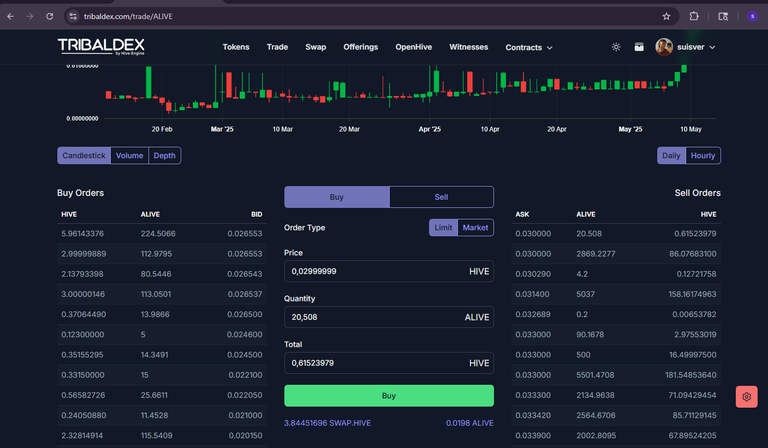Select sell order with ALIVE 5501.4708
The height and width of the screenshot is (448, 768).
coord(616,375)
